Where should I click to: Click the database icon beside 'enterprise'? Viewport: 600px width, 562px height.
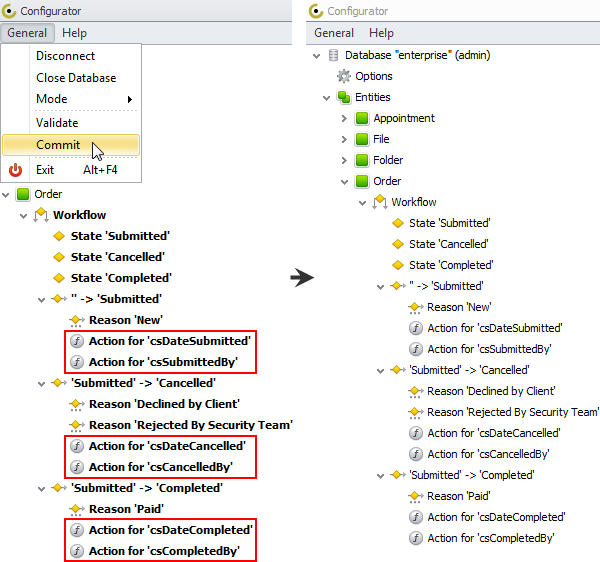(333, 55)
